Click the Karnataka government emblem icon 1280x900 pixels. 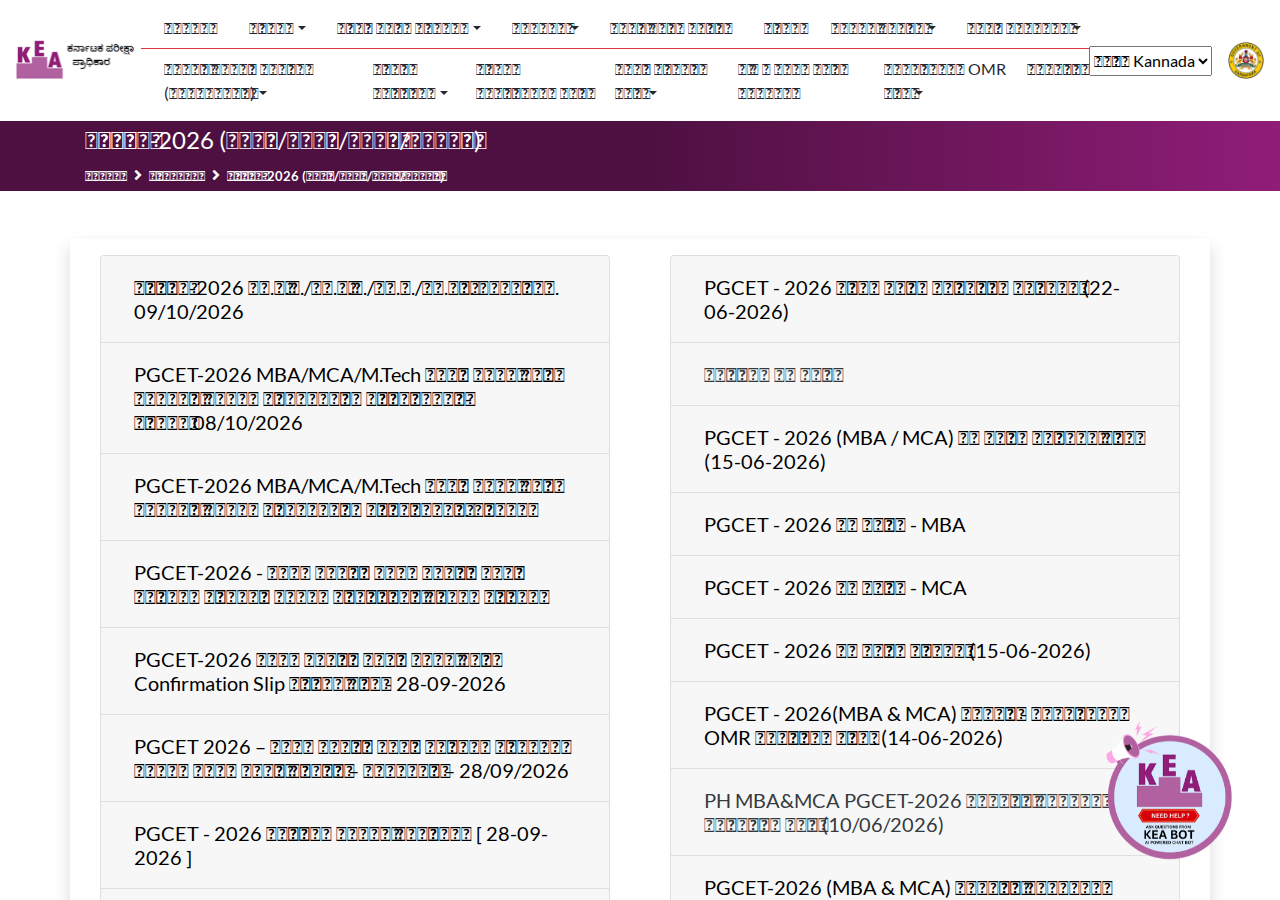pos(1245,60)
